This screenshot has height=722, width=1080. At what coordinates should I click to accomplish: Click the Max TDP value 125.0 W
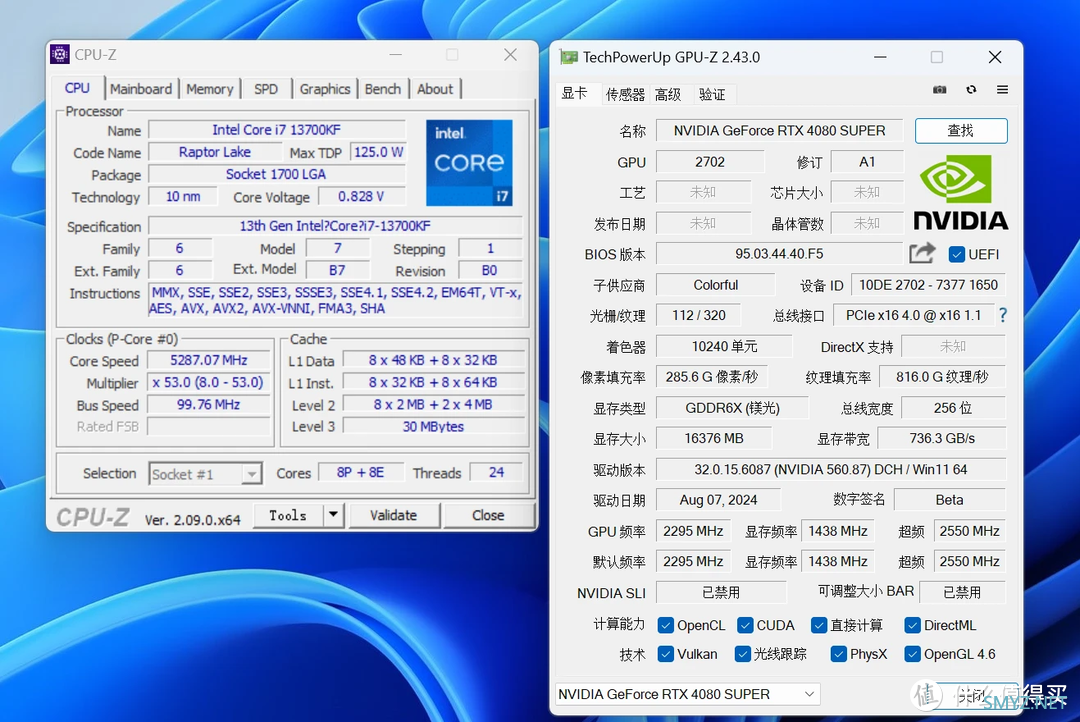click(378, 152)
